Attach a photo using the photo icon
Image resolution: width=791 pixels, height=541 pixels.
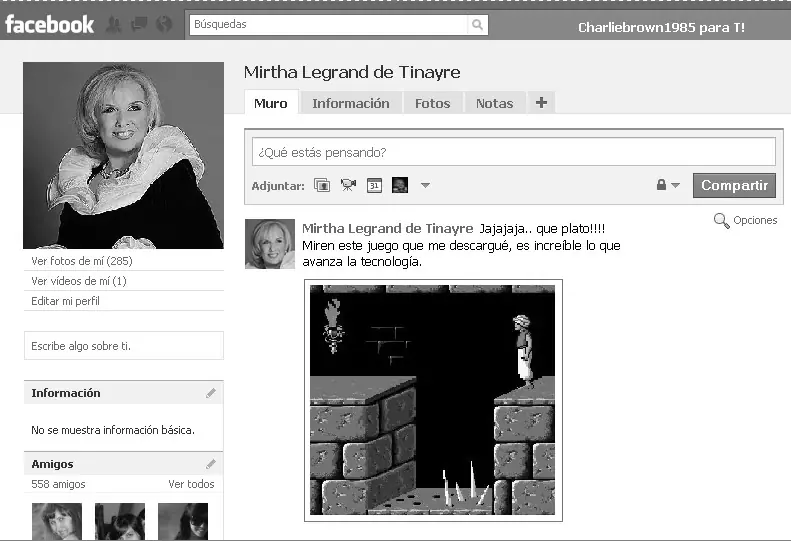click(322, 185)
